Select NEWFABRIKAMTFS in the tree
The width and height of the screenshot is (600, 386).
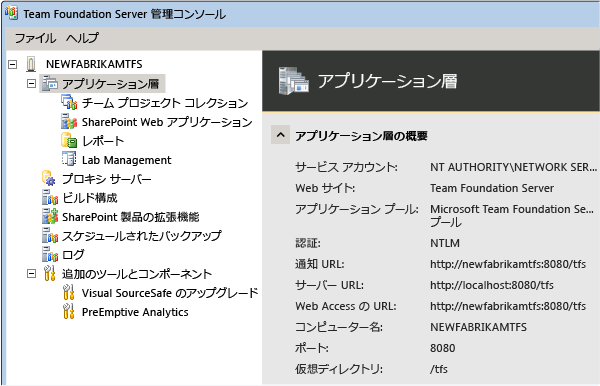(x=94, y=64)
